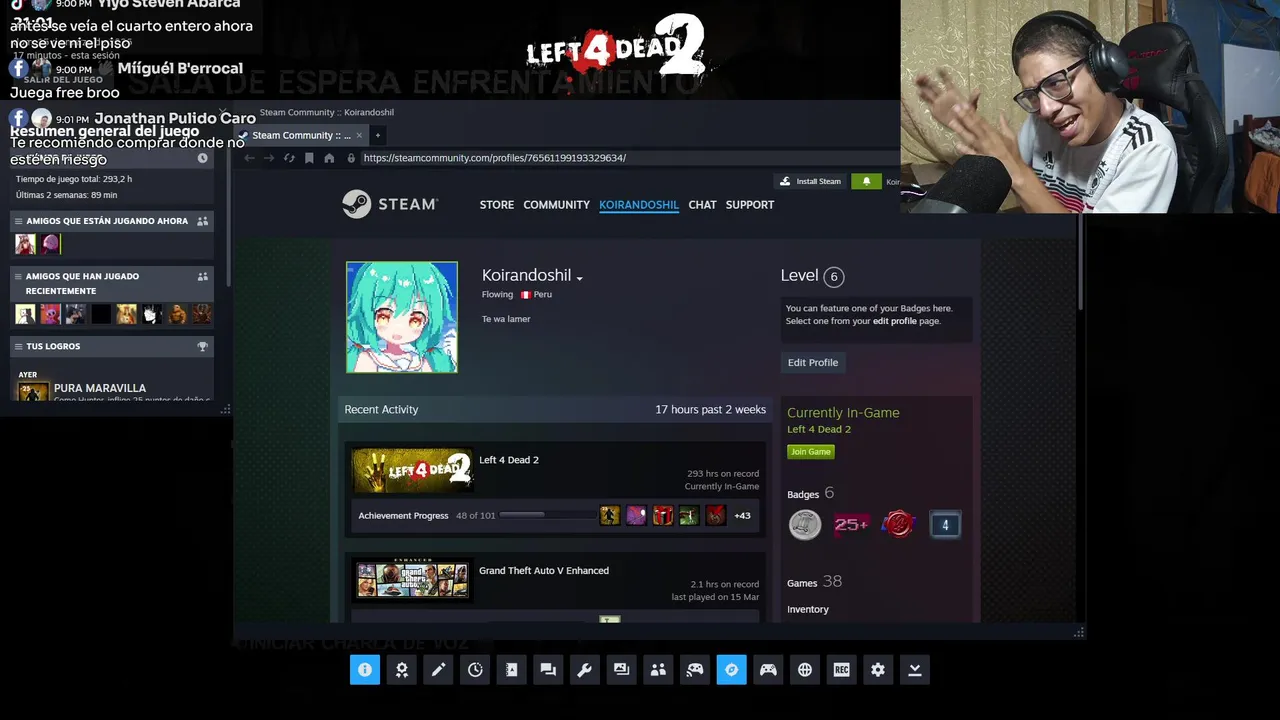Viewport: 1280px width, 720px height.
Task: Open the Badges 6 link
Action: click(810, 494)
